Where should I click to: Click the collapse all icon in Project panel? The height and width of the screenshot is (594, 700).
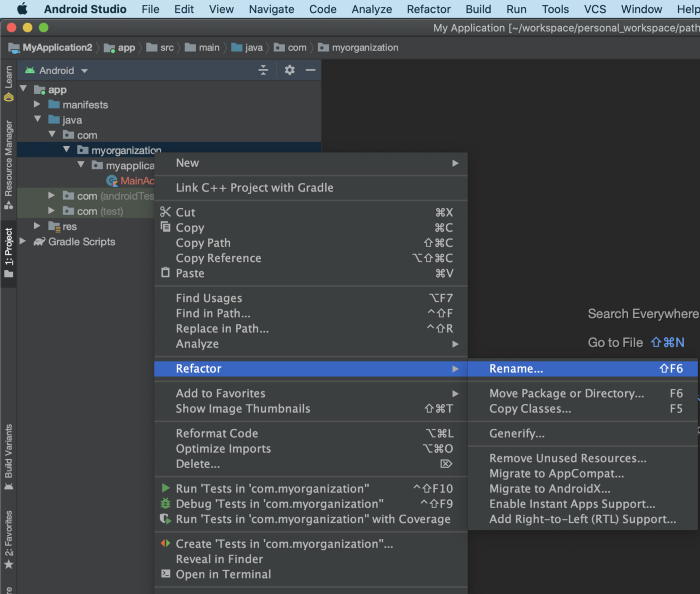[264, 70]
